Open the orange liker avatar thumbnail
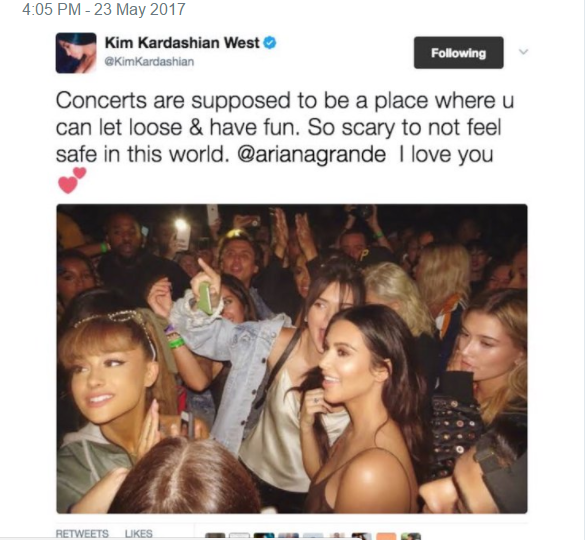 click(x=386, y=537)
